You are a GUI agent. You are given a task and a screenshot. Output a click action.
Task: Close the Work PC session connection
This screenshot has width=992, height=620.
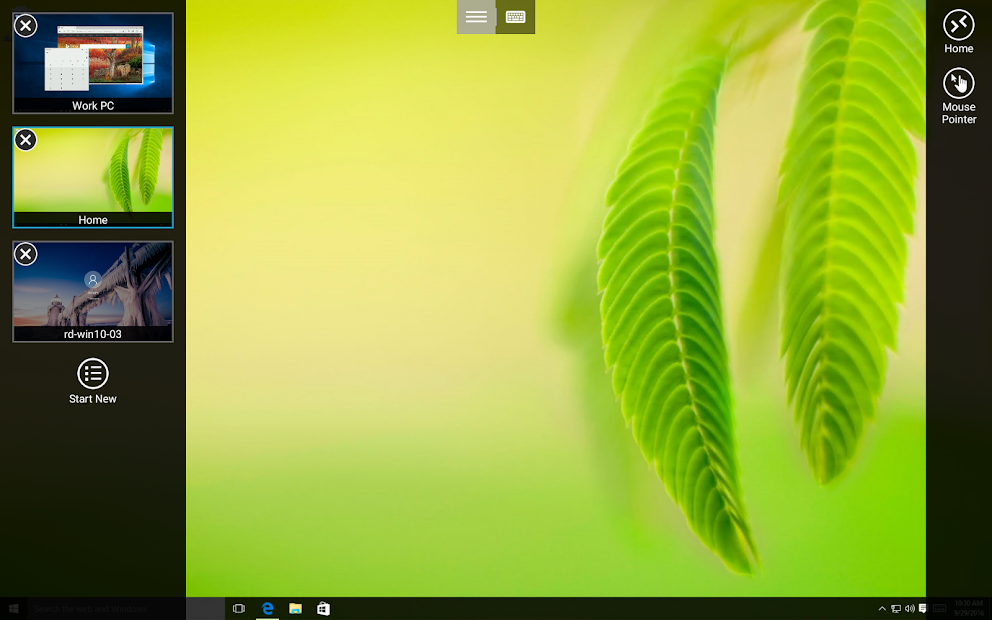click(25, 26)
